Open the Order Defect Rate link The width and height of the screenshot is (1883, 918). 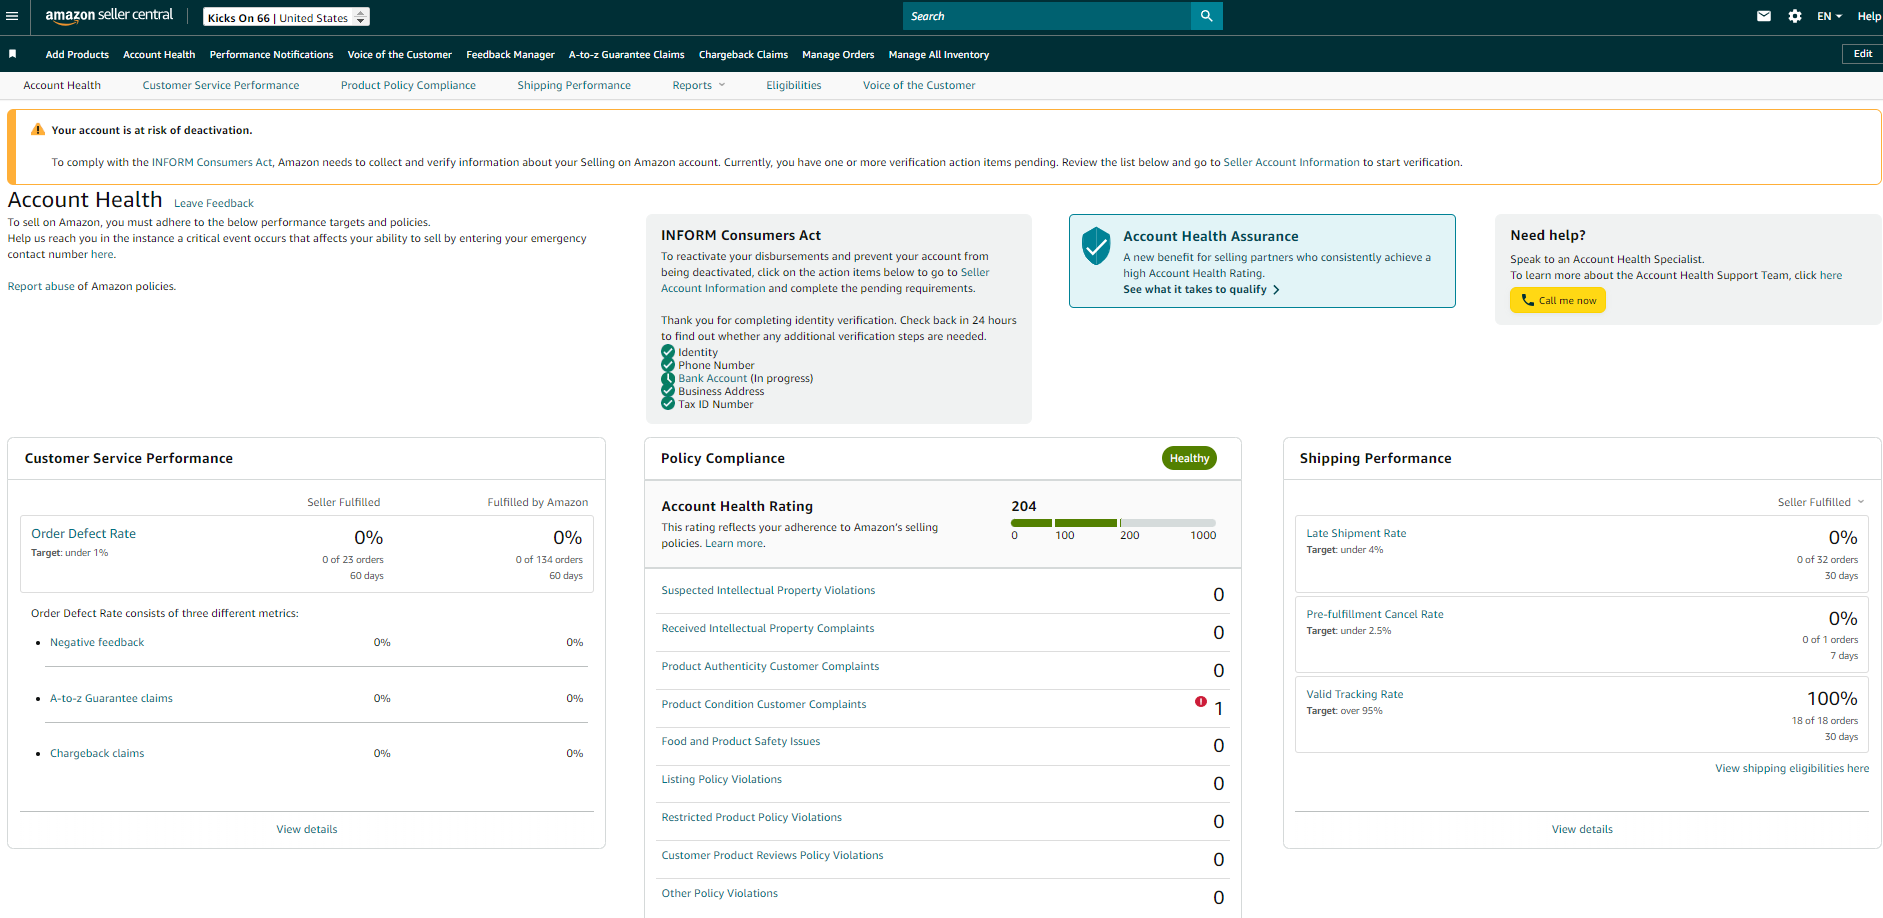(x=83, y=534)
